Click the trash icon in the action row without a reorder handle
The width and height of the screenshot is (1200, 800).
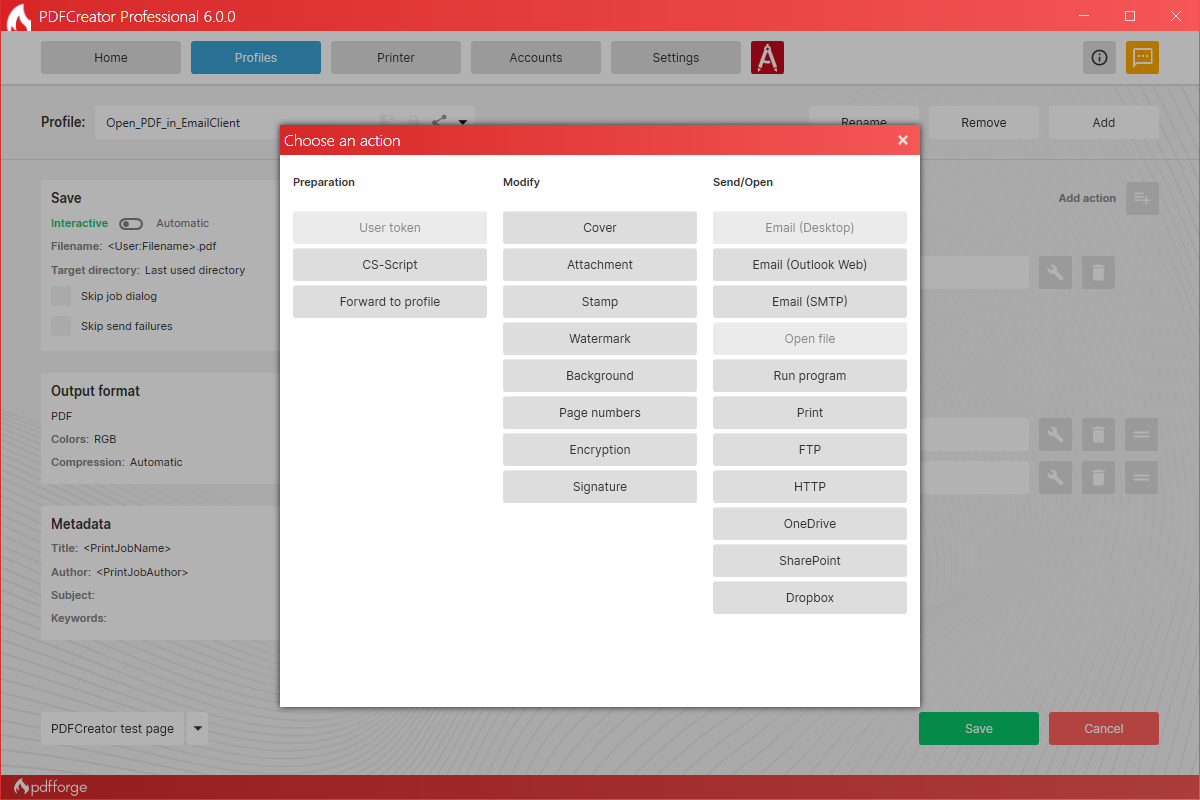pos(1098,272)
